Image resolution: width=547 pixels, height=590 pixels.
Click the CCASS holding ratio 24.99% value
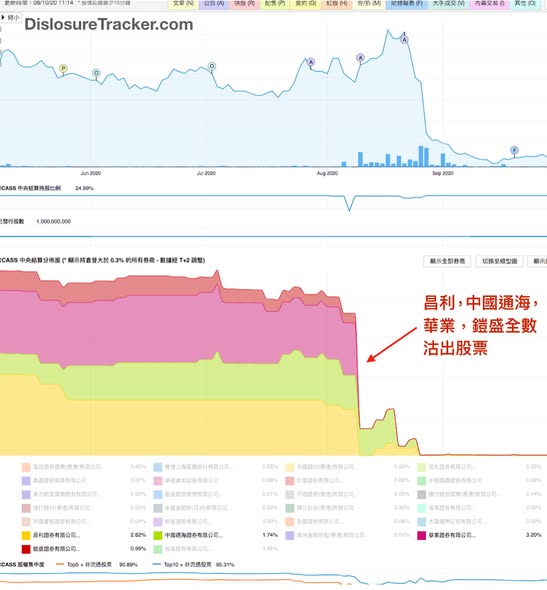[x=84, y=188]
